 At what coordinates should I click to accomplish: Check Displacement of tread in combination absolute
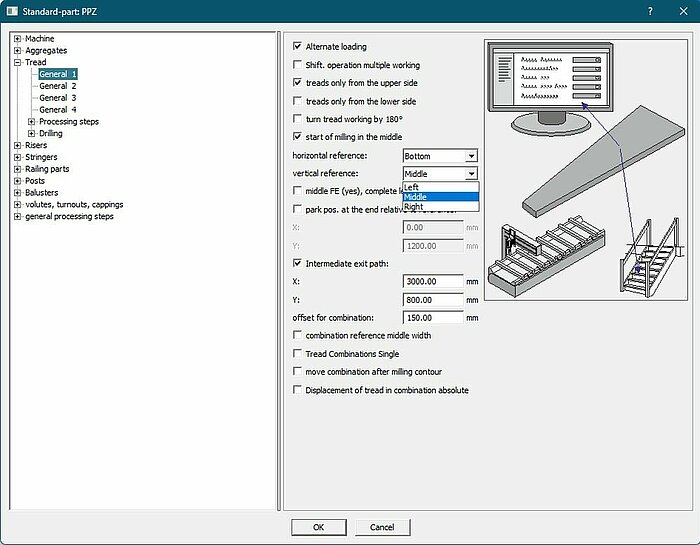(297, 389)
